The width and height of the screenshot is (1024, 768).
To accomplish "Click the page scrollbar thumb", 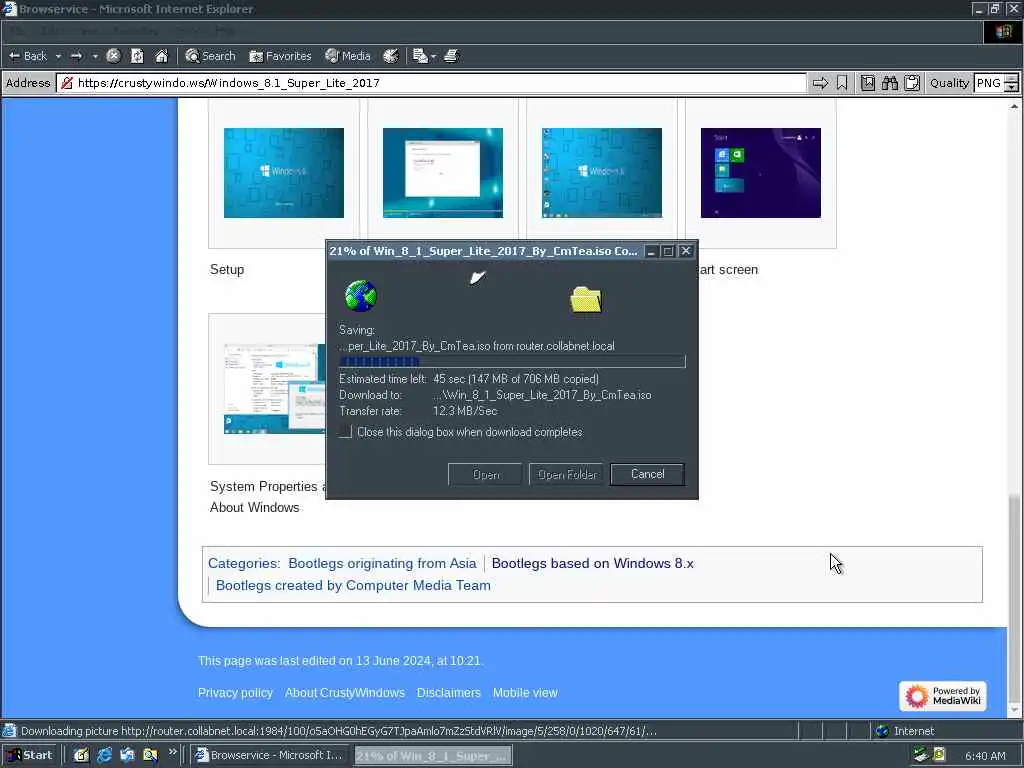I will coord(1014,597).
